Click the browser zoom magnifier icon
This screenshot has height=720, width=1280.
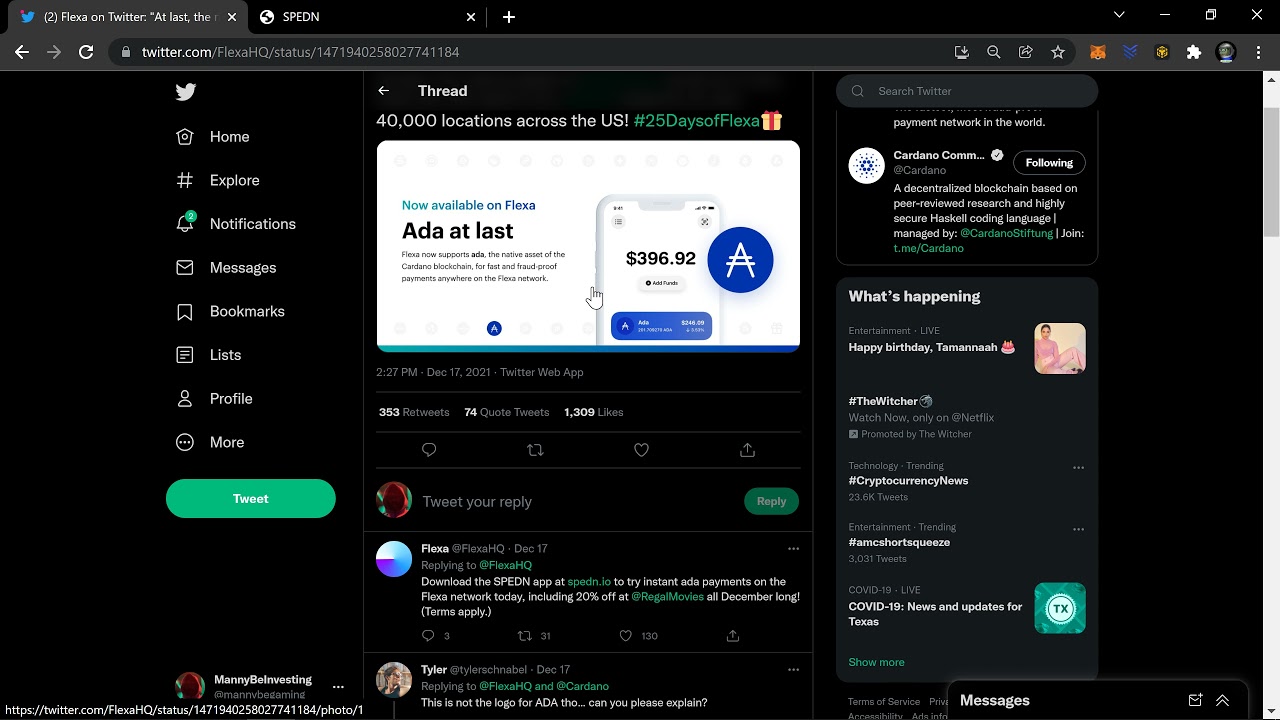click(993, 52)
